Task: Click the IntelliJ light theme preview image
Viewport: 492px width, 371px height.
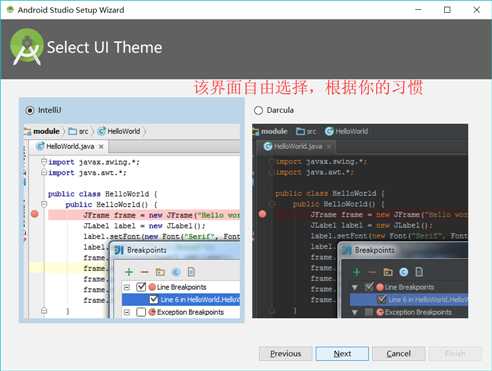Action: tap(132, 221)
